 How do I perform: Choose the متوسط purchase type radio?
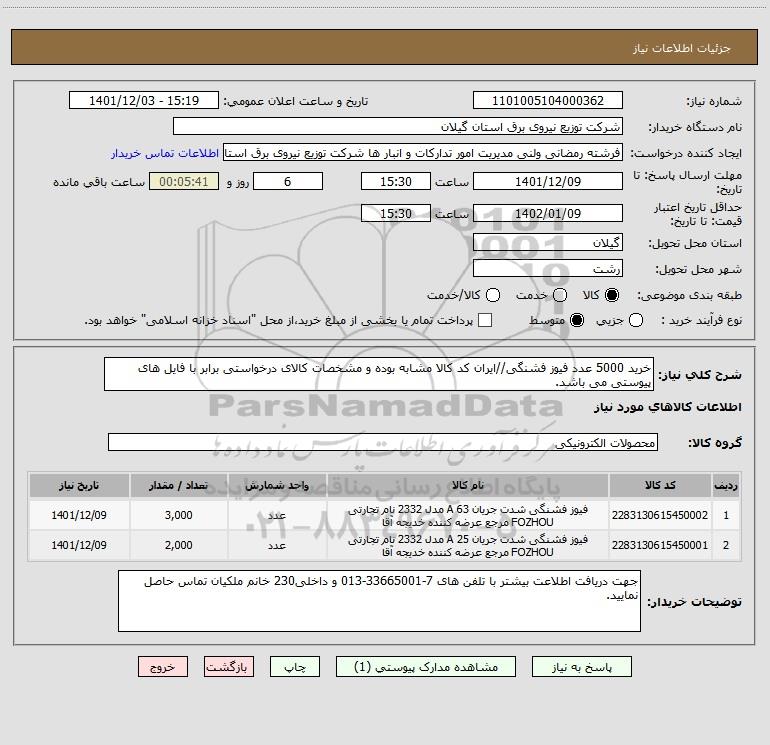pyautogui.click(x=577, y=320)
